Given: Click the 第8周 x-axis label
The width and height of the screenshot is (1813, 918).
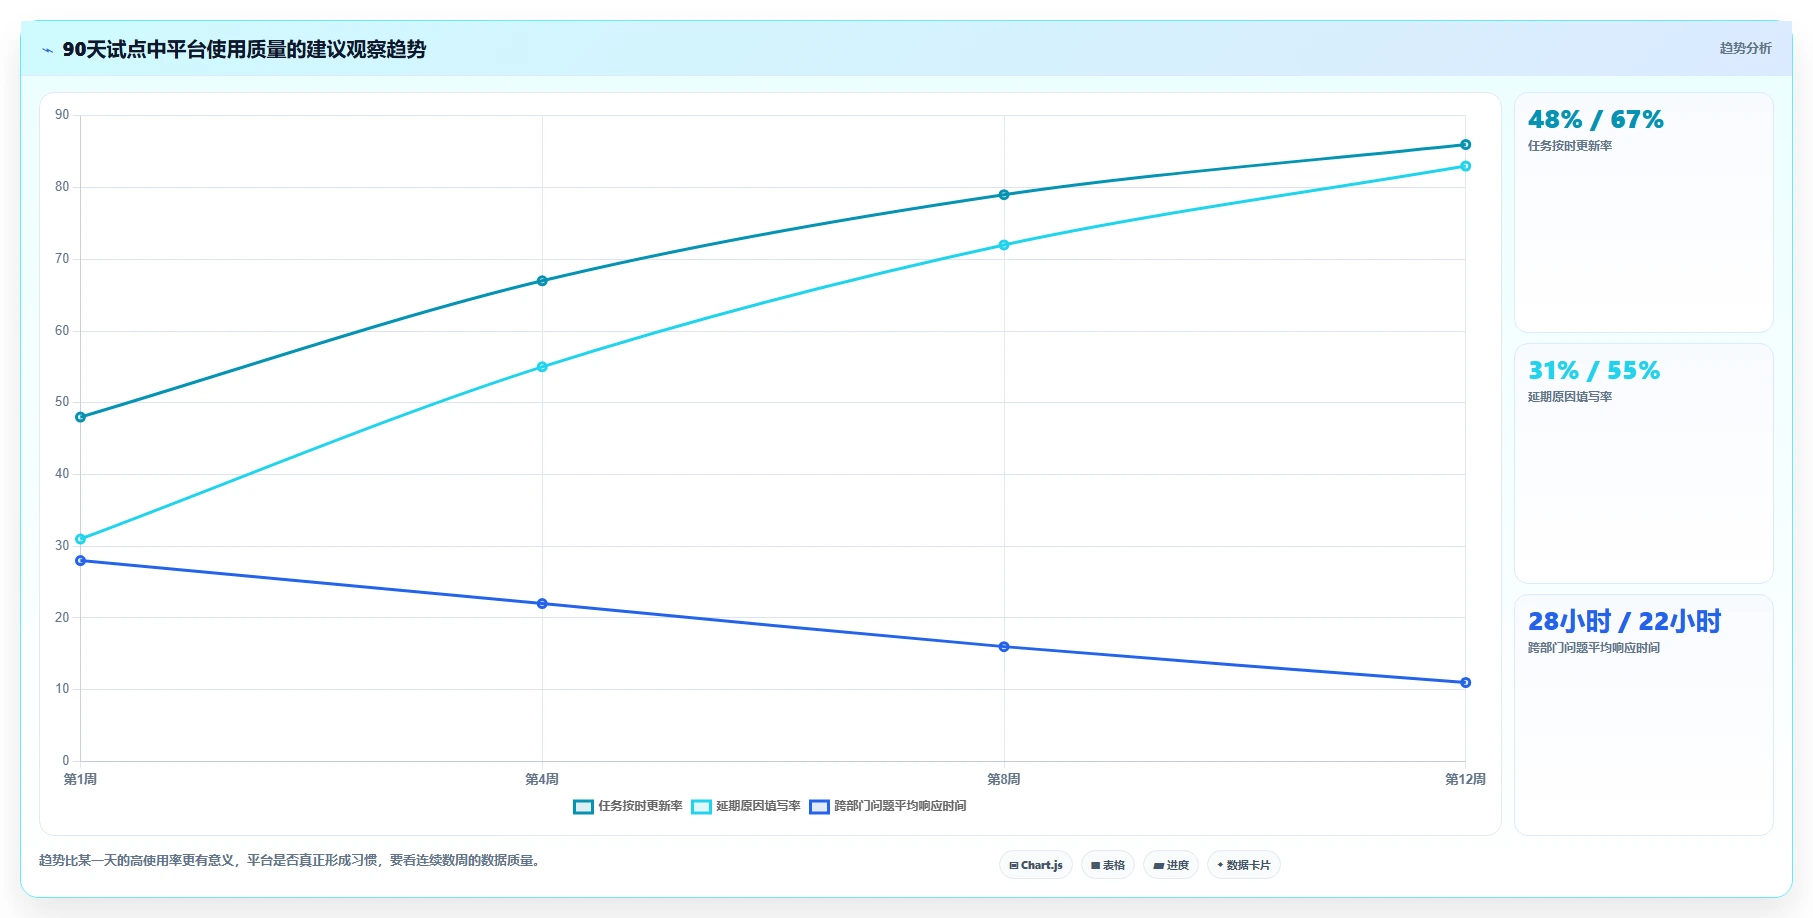Looking at the screenshot, I should pyautogui.click(x=1004, y=779).
